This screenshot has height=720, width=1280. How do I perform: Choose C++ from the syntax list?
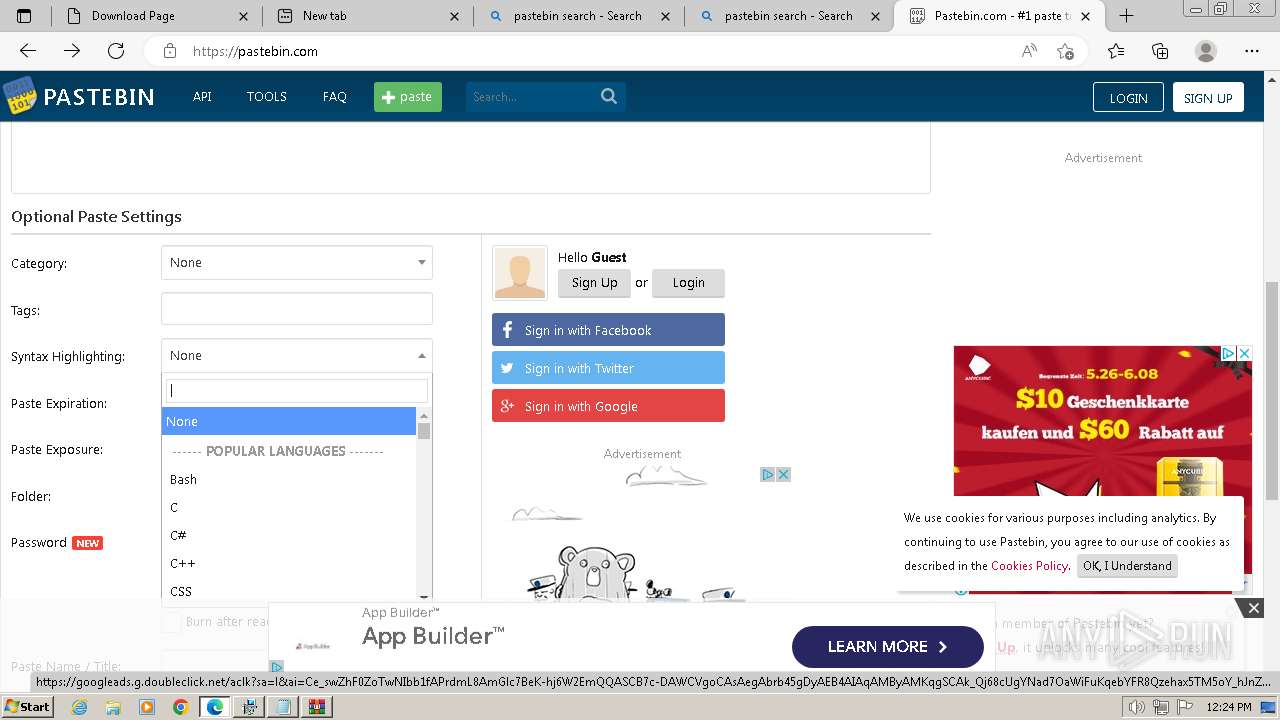coord(288,563)
